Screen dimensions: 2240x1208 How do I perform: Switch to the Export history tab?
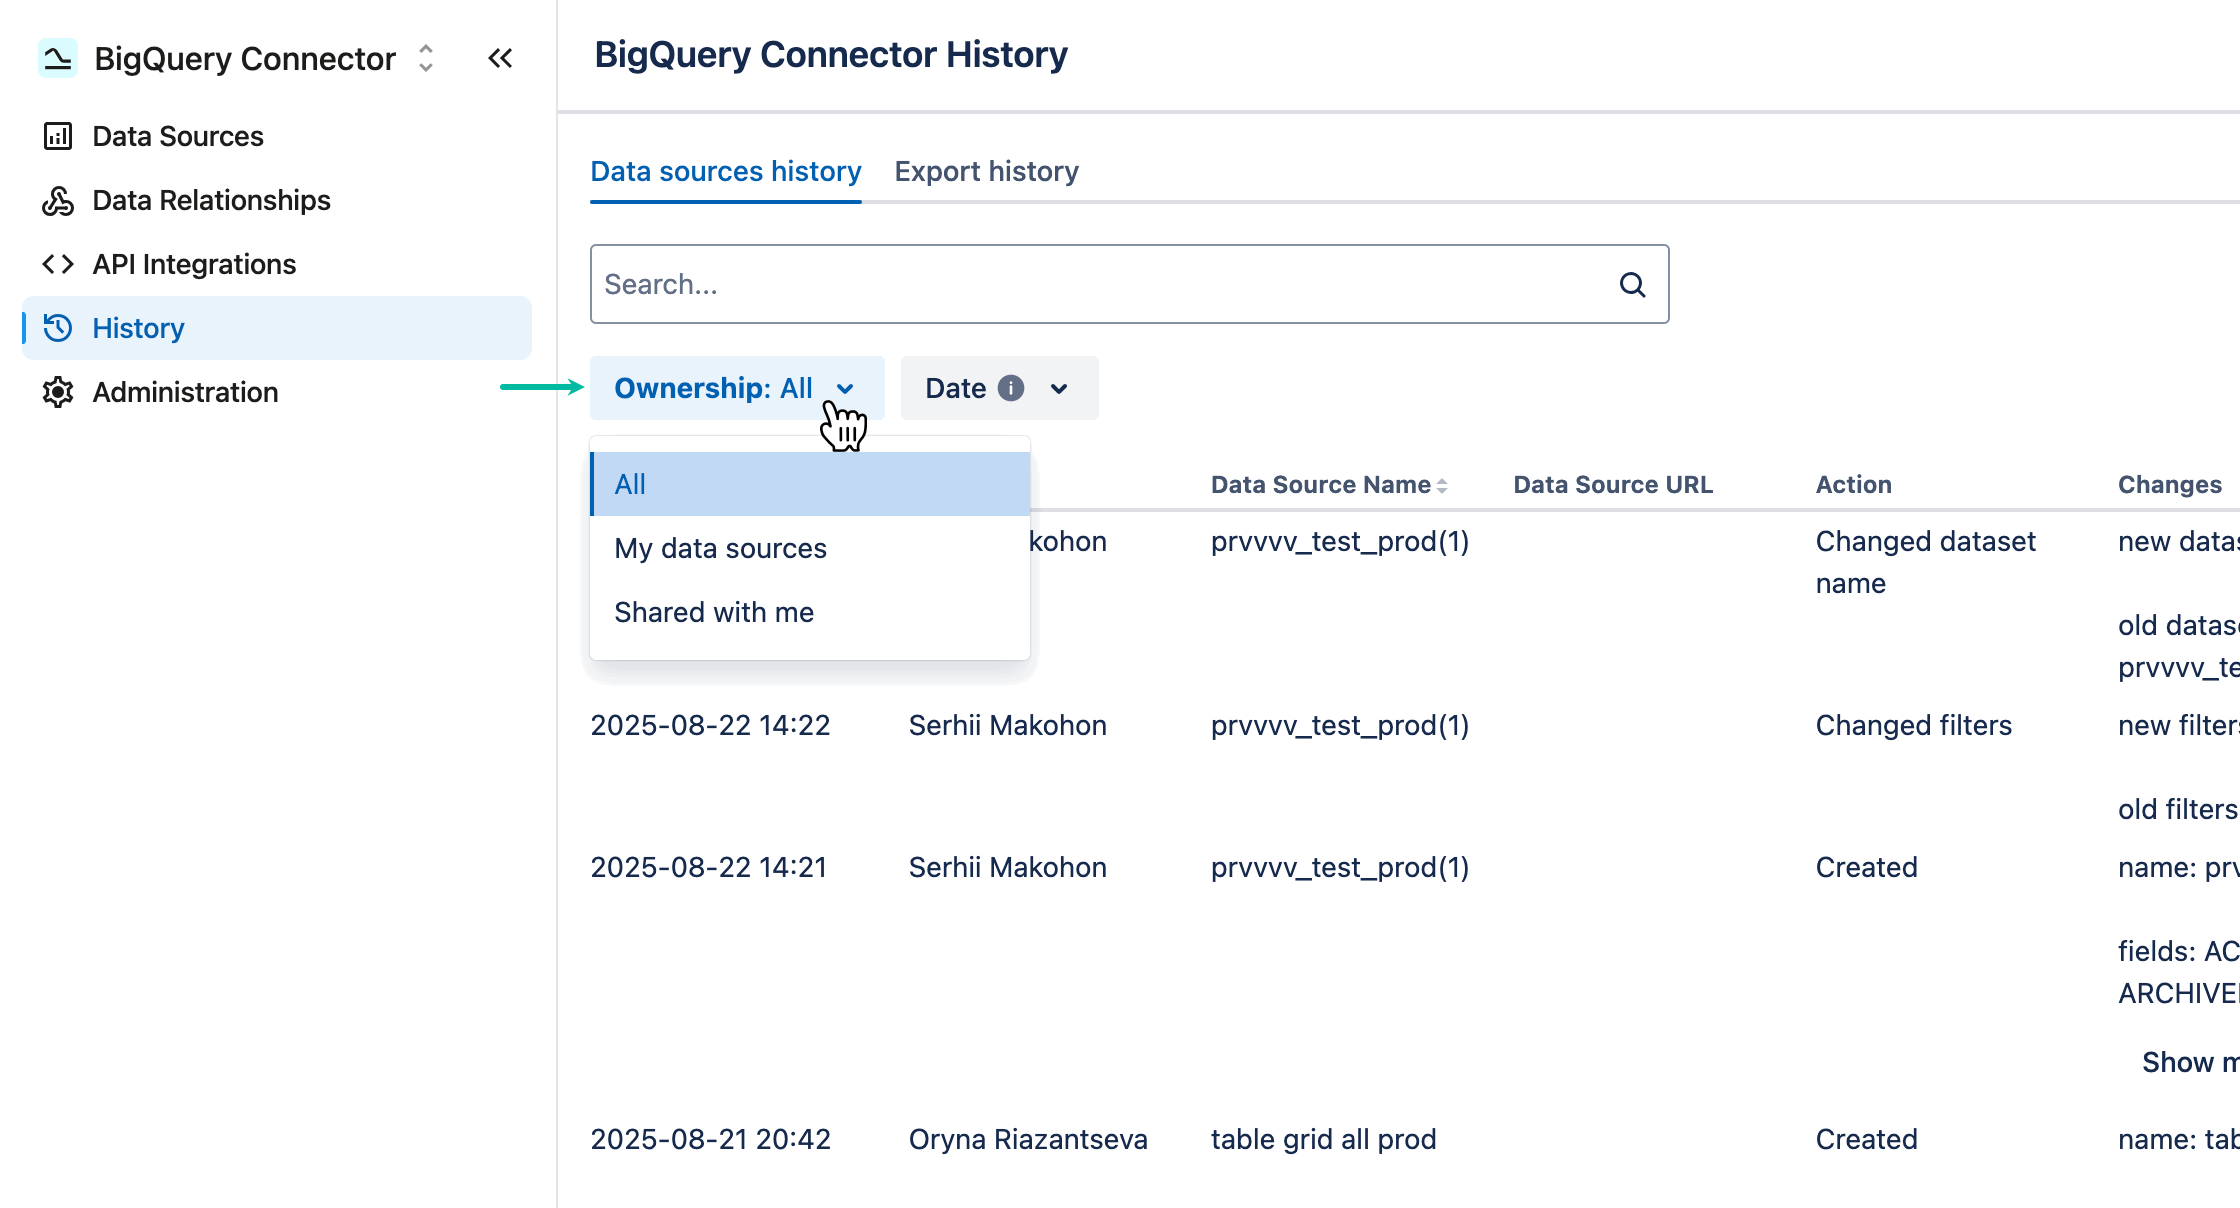coord(986,171)
